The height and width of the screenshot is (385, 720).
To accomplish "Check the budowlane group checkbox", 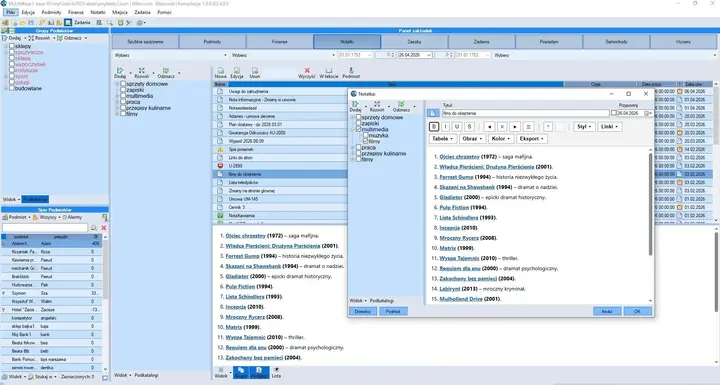I will [x=12, y=88].
